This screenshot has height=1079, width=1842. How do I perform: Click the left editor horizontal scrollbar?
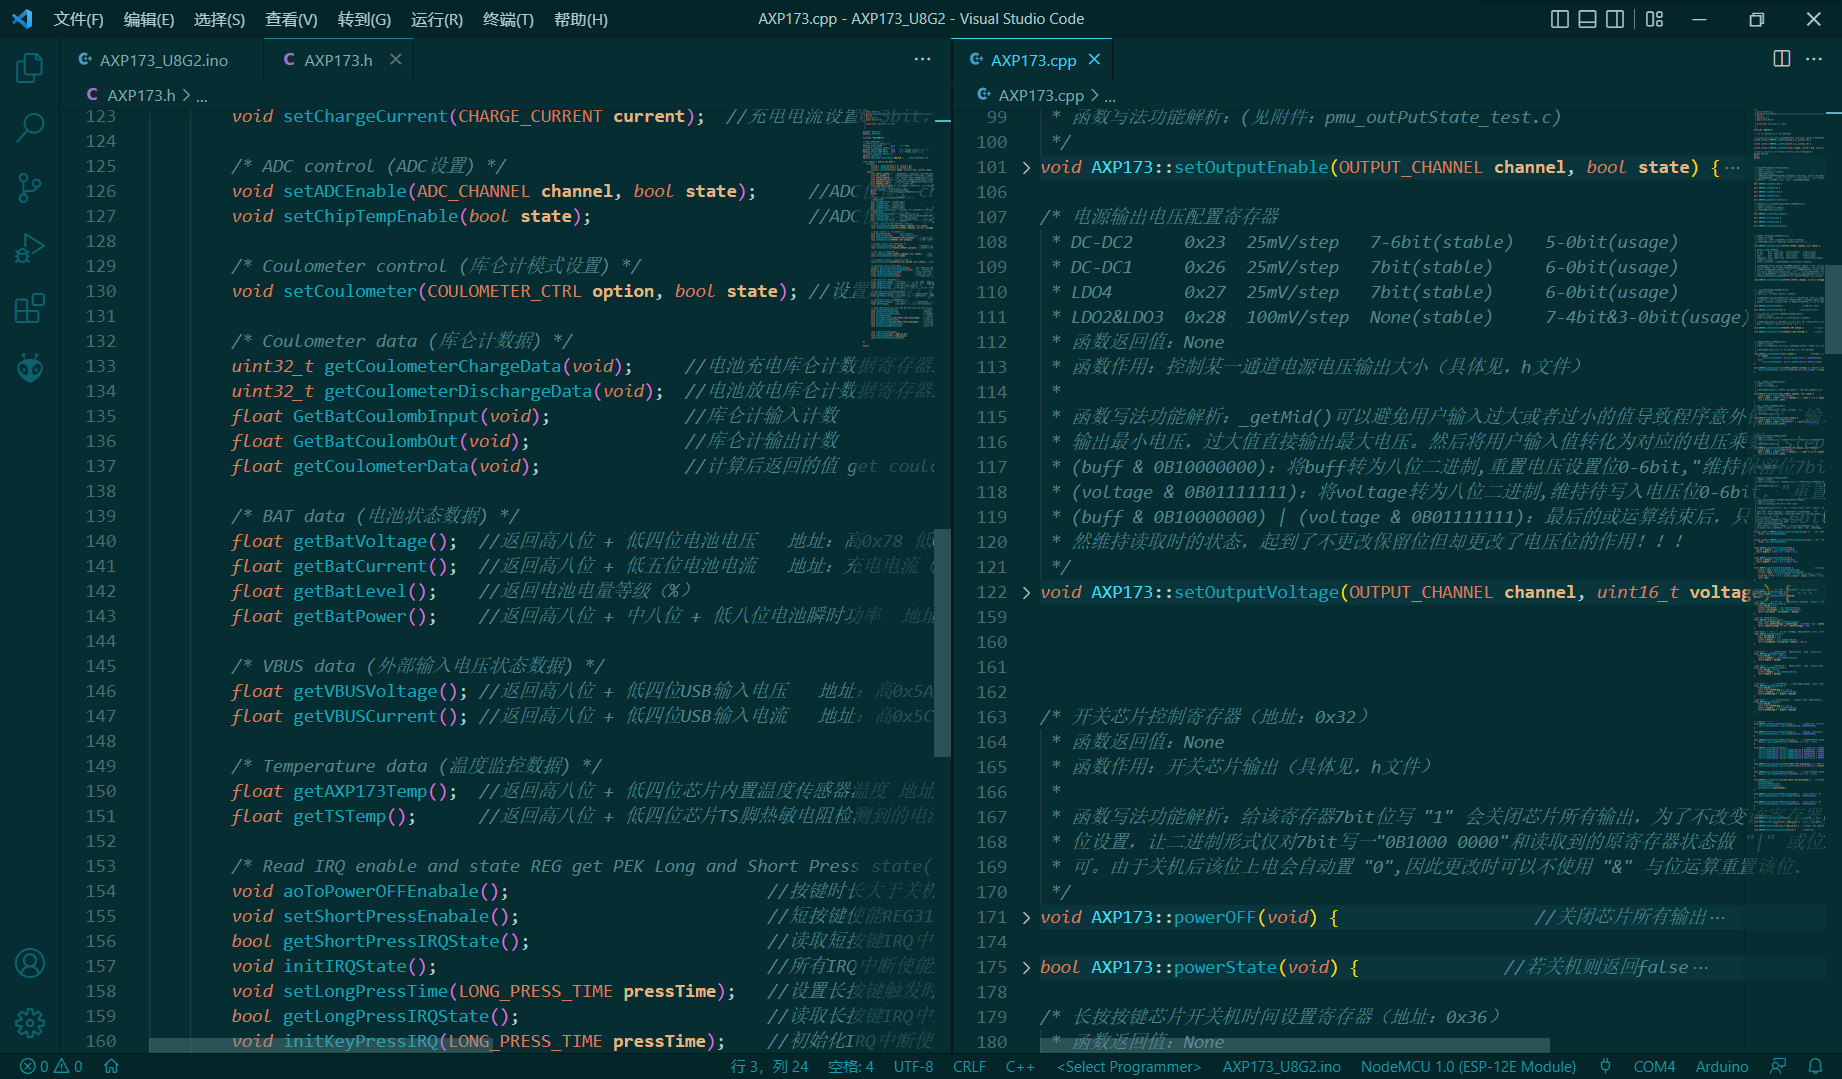point(320,1045)
